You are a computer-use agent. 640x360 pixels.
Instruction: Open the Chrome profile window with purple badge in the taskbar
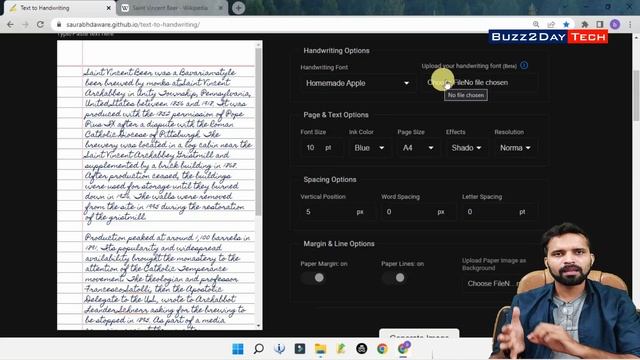tap(403, 348)
